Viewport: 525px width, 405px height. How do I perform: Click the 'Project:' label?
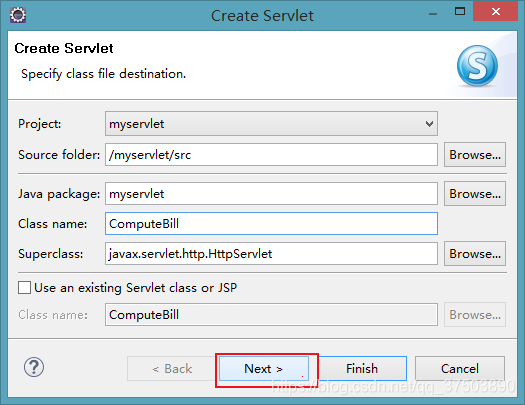(40, 124)
